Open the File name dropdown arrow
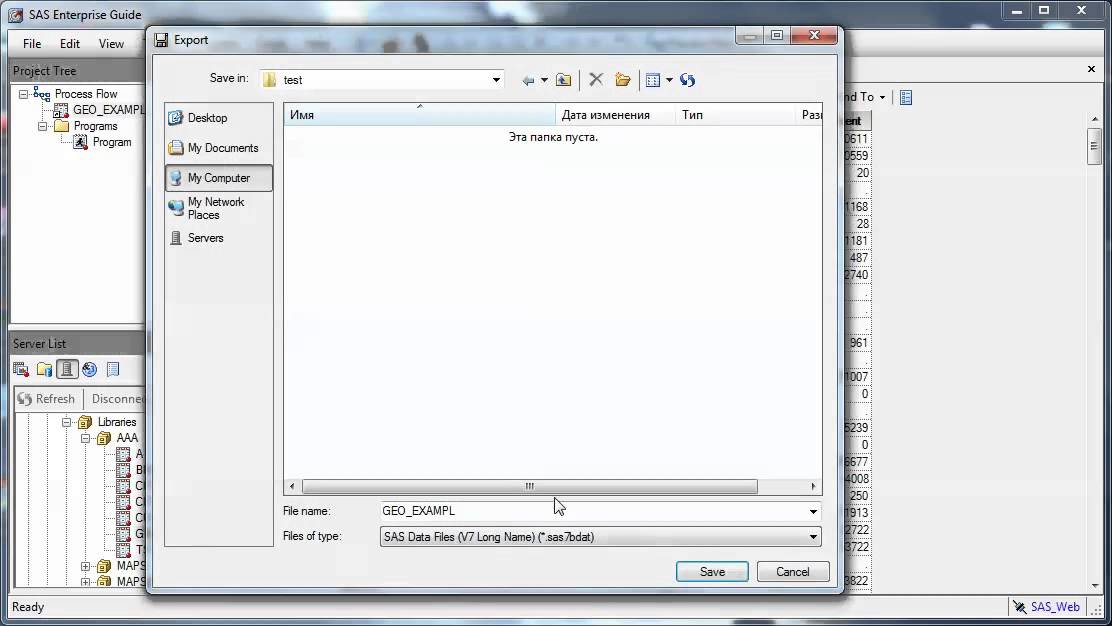Image resolution: width=1112 pixels, height=626 pixels. tap(813, 511)
